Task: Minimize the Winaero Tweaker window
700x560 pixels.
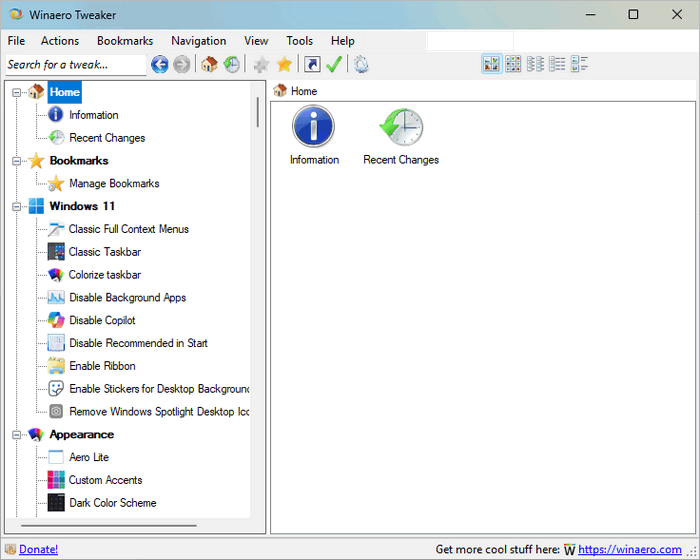Action: [x=591, y=14]
